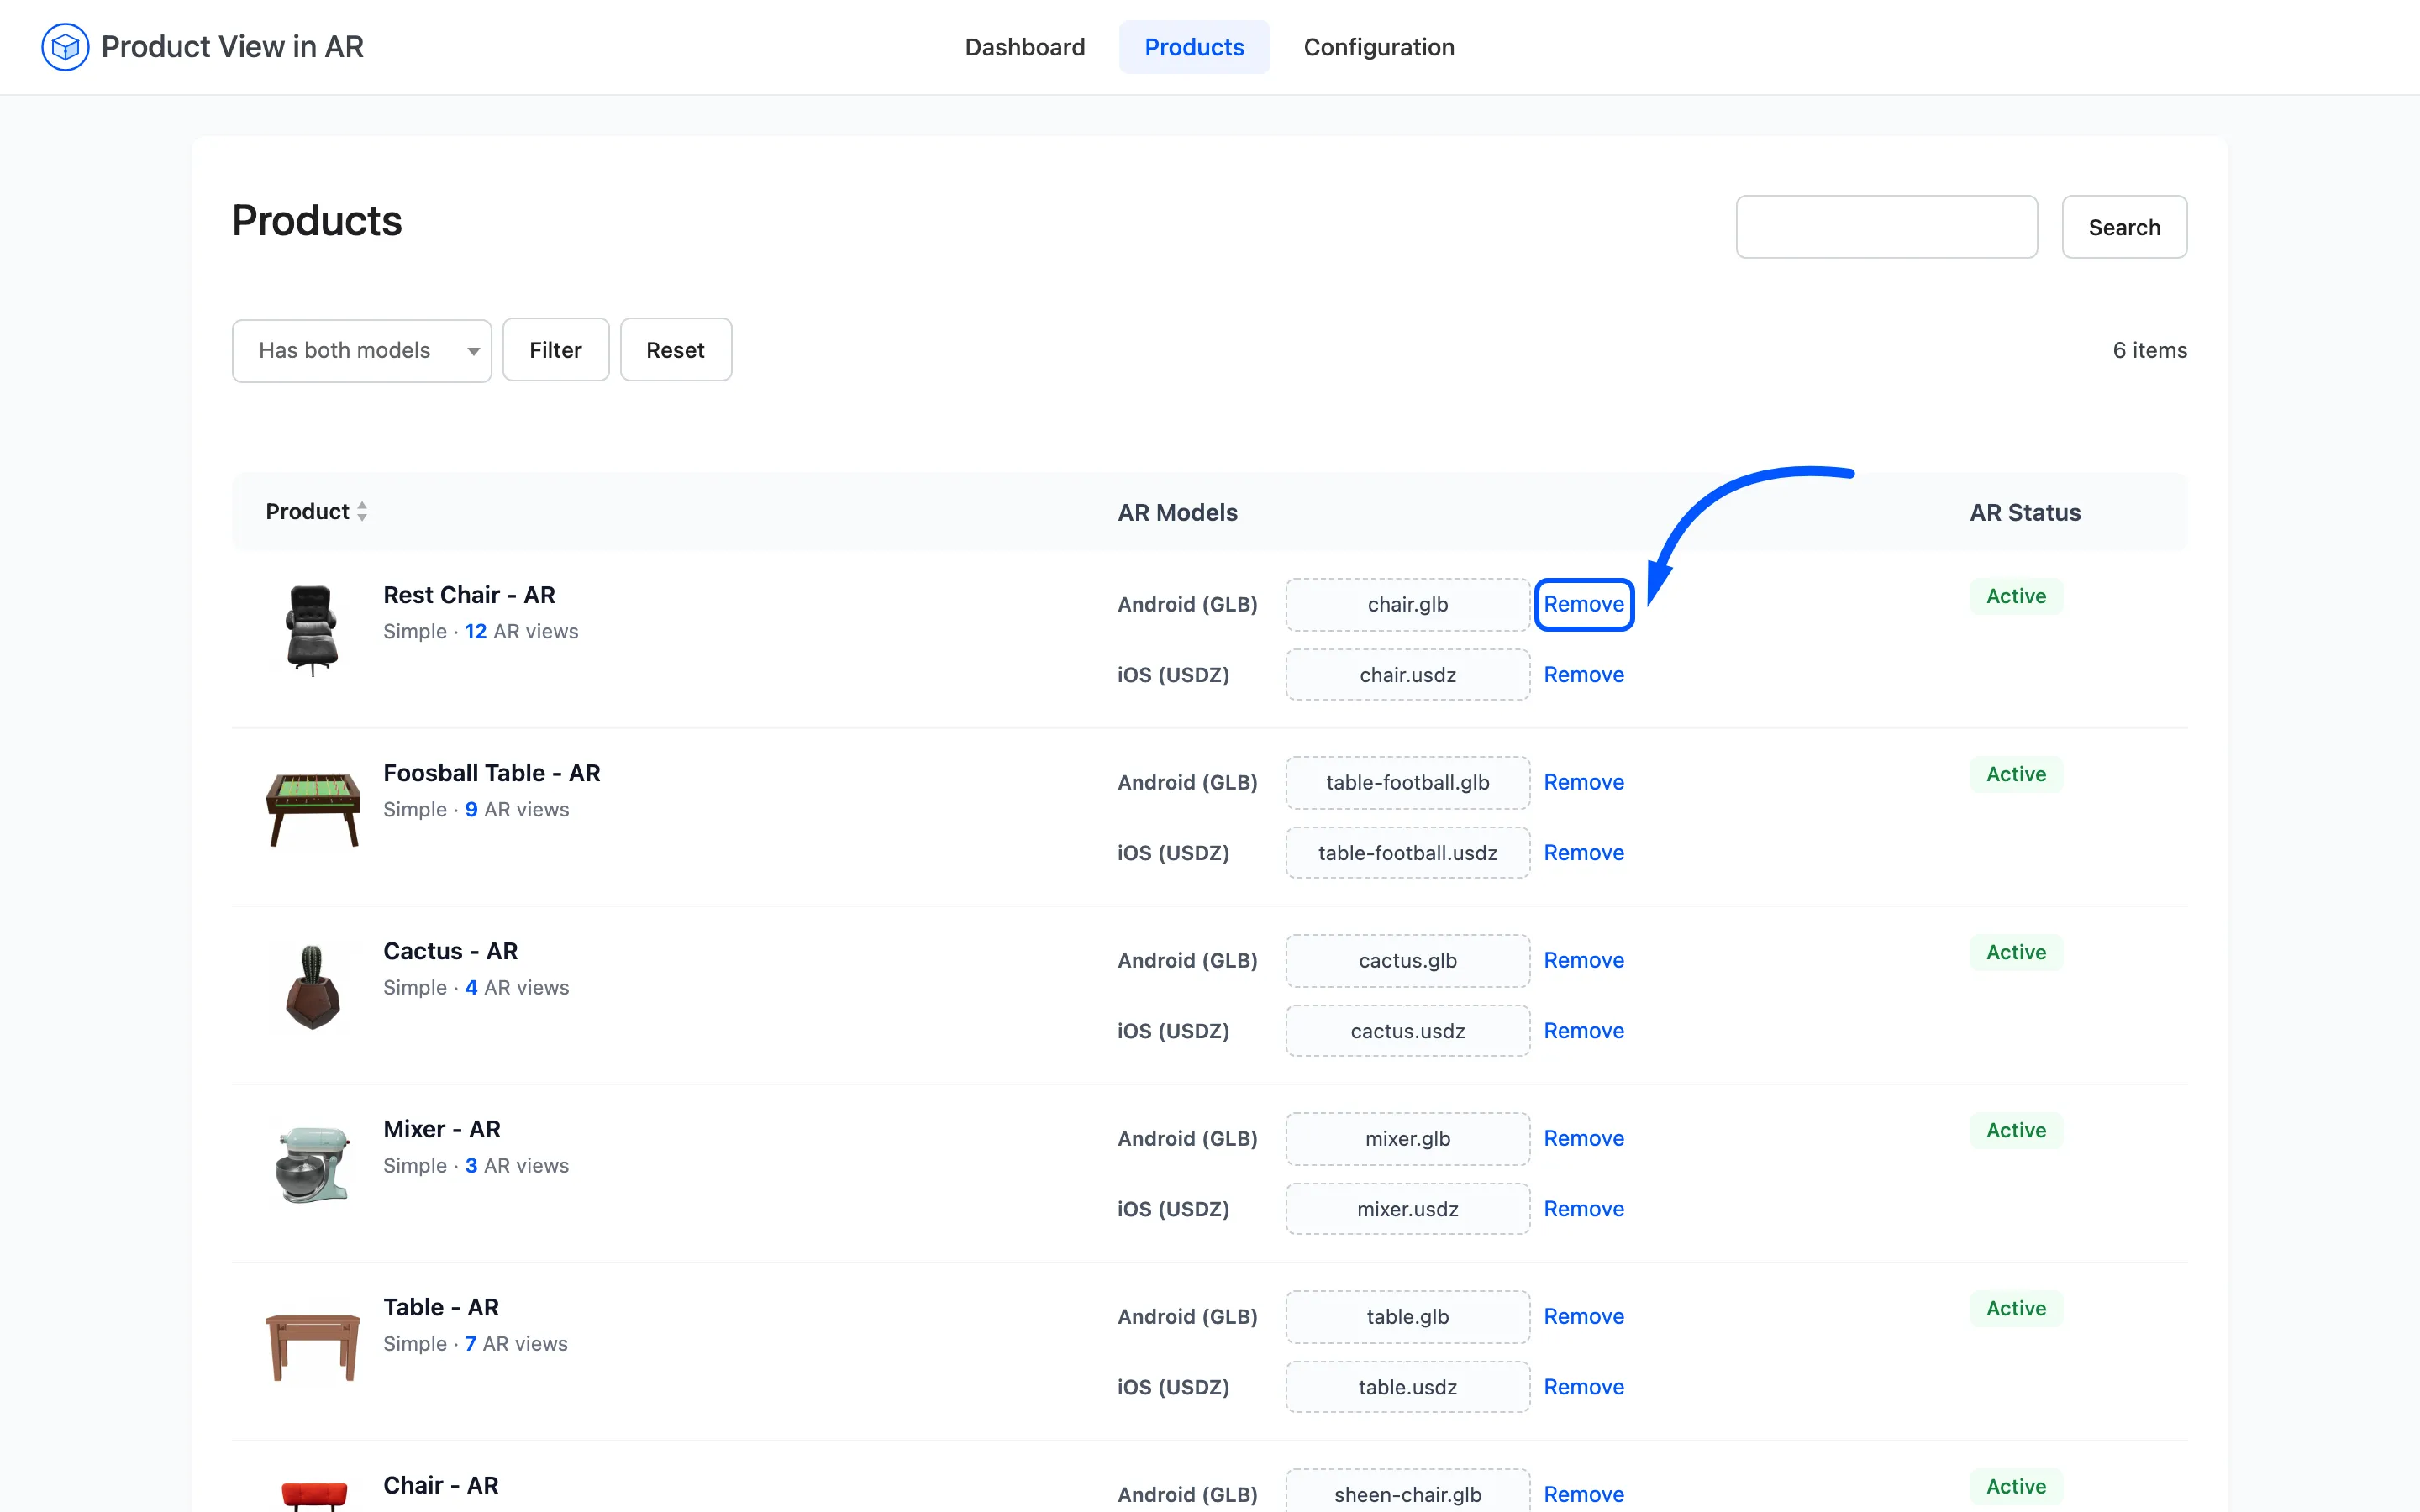Click the table.glb file box
Image resolution: width=2420 pixels, height=1512 pixels.
(1407, 1316)
